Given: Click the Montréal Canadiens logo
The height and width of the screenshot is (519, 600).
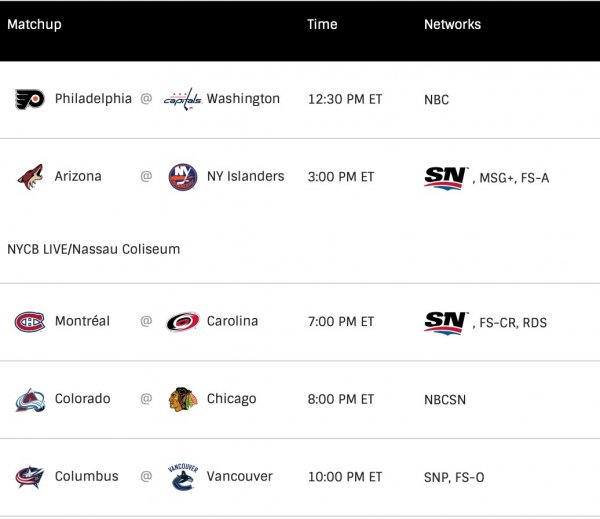Looking at the screenshot, I should [30, 322].
